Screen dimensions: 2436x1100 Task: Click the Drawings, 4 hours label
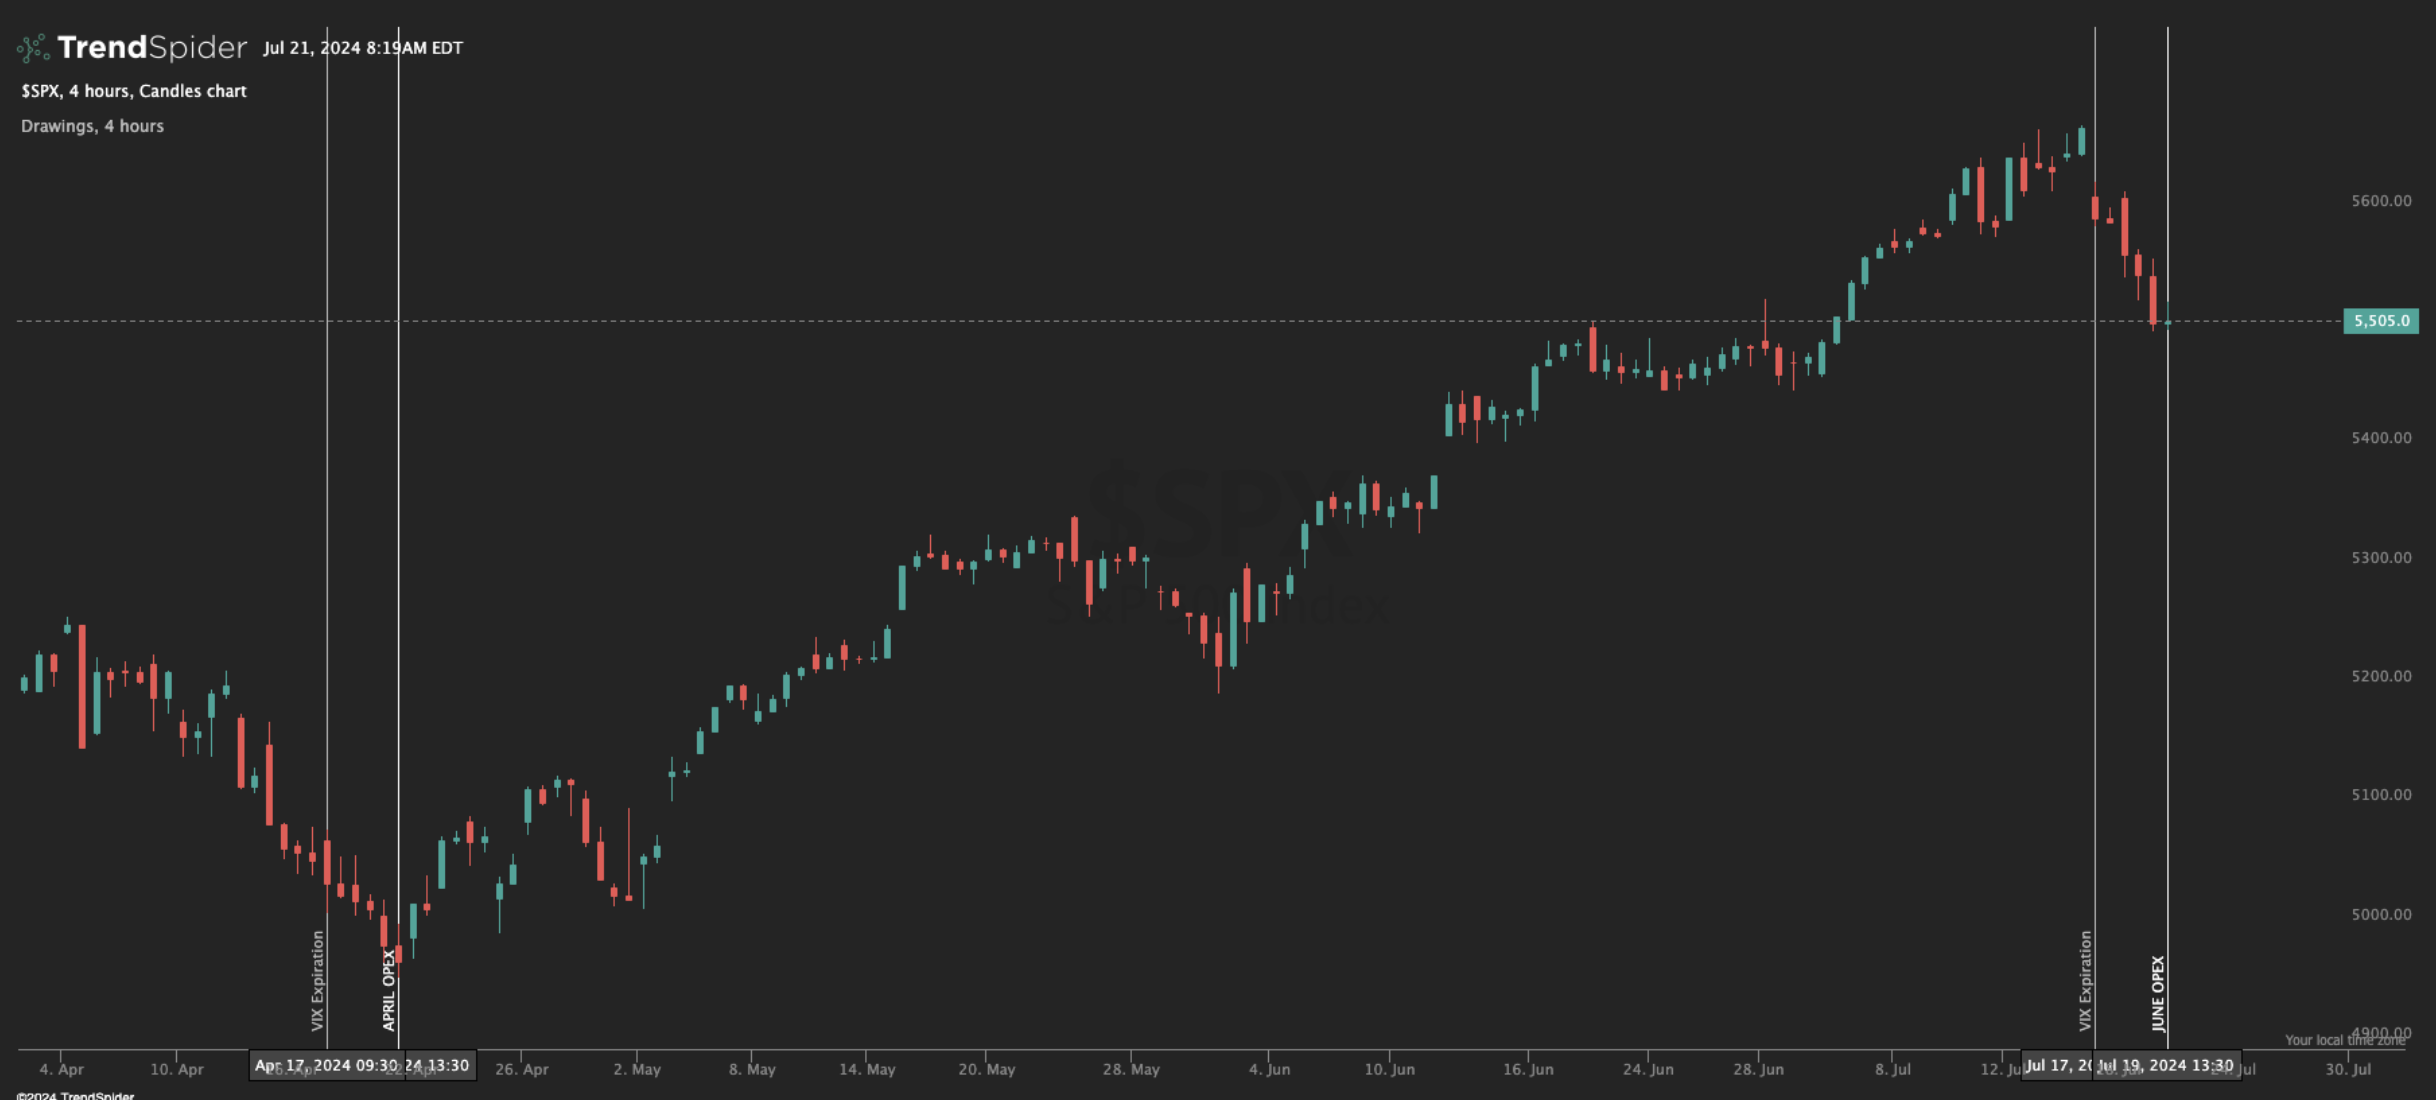coord(92,126)
